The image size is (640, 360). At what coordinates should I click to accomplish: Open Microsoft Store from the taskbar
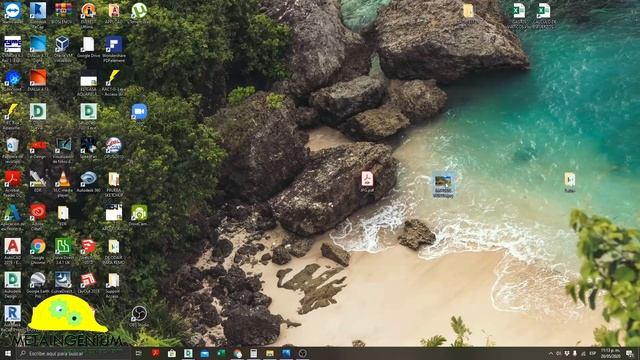[172, 353]
